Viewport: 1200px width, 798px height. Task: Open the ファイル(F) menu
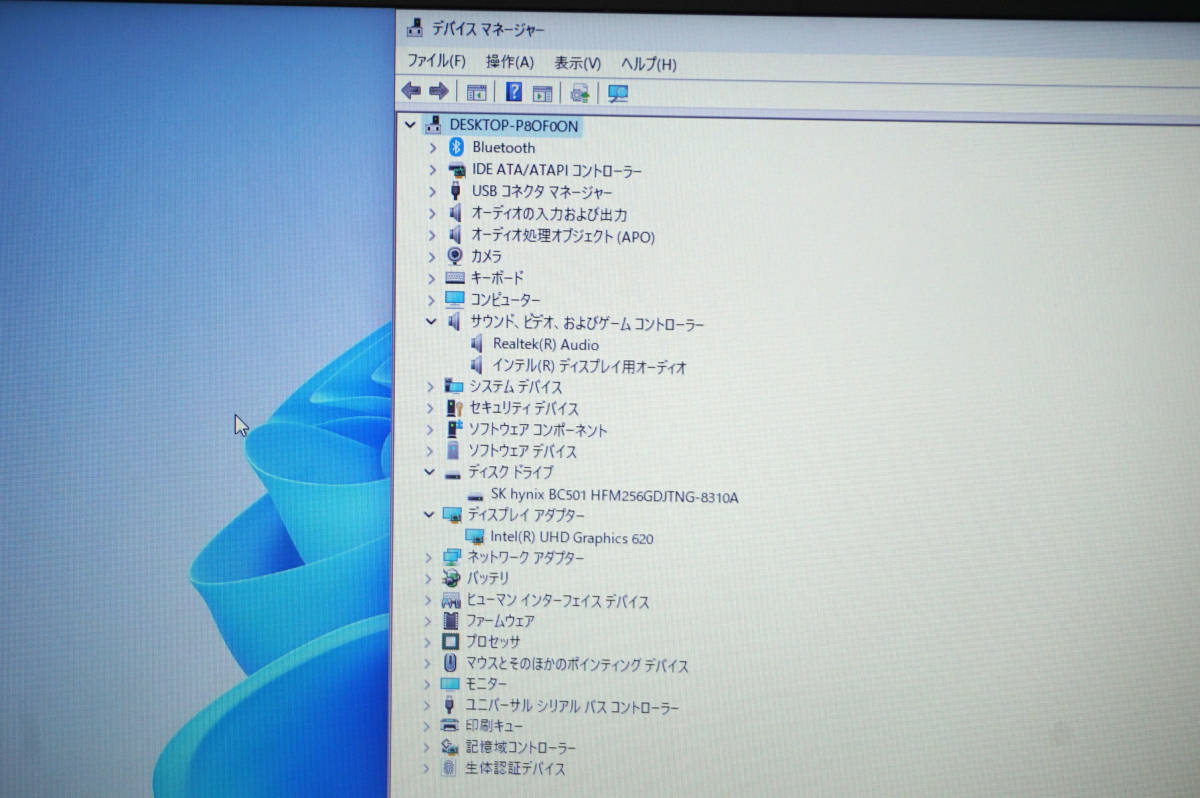click(x=437, y=61)
